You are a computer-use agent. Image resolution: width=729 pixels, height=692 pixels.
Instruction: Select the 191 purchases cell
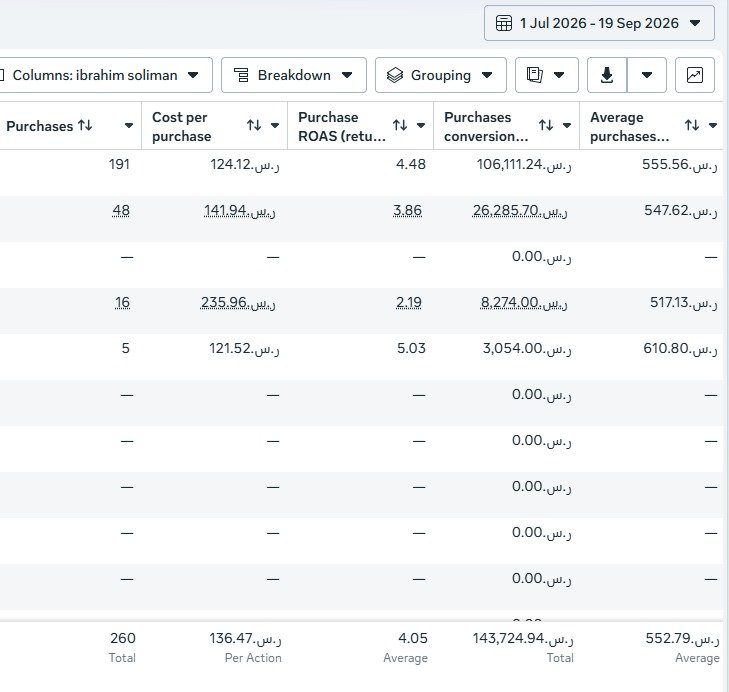click(119, 164)
